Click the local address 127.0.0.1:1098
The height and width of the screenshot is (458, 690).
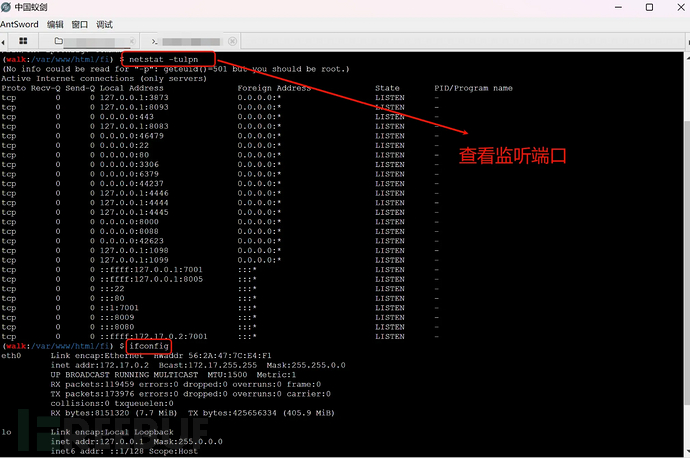(134, 251)
